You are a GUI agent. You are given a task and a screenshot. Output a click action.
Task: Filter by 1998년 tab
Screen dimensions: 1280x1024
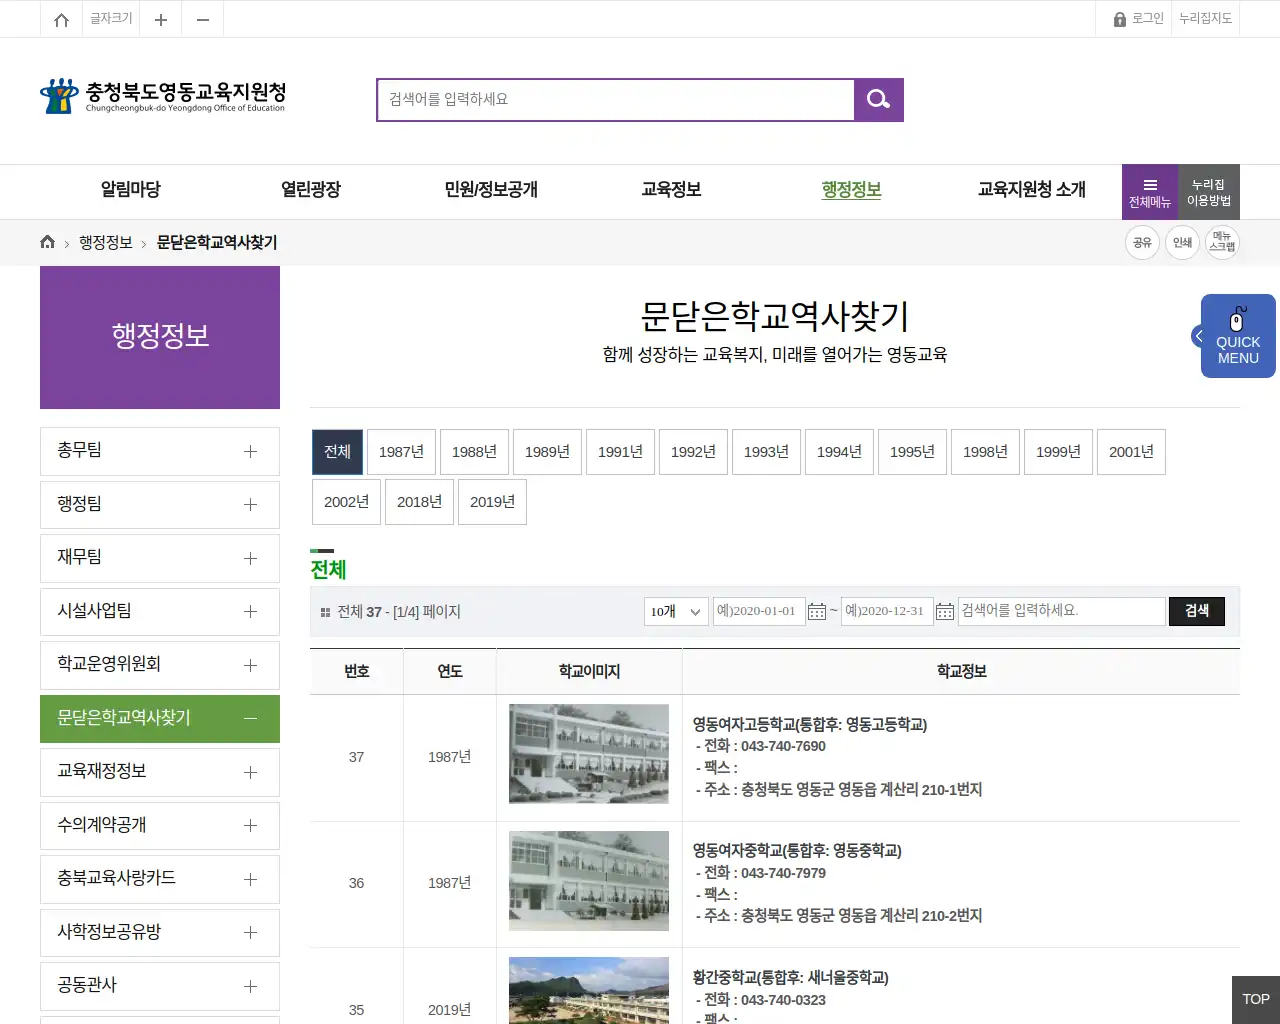coord(985,452)
